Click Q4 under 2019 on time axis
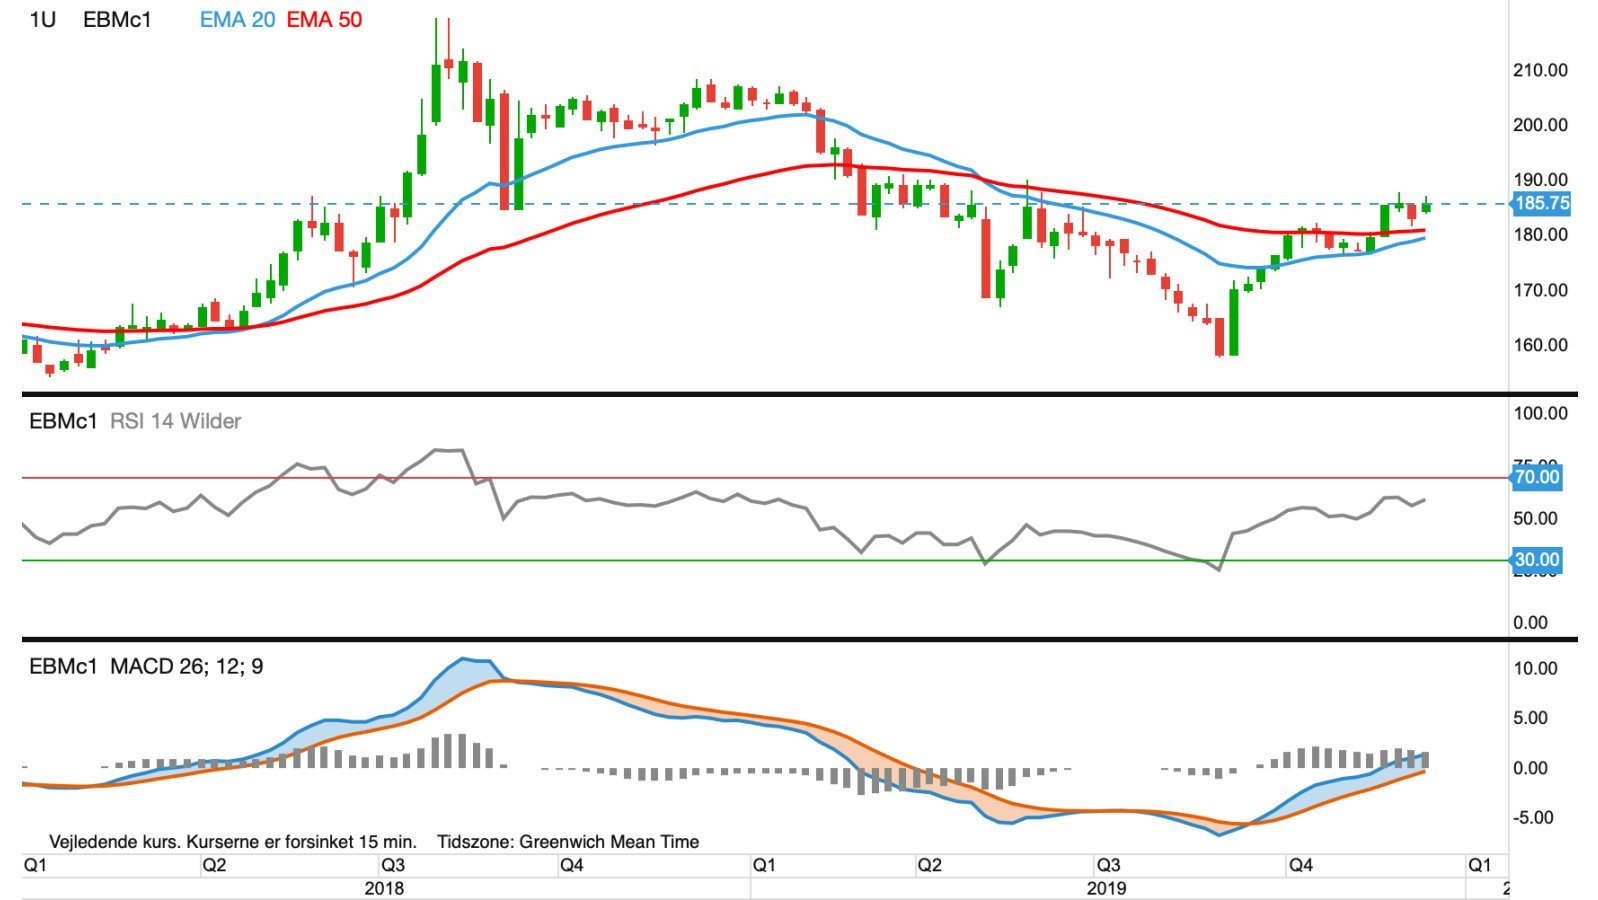1598x900 pixels. point(1301,865)
